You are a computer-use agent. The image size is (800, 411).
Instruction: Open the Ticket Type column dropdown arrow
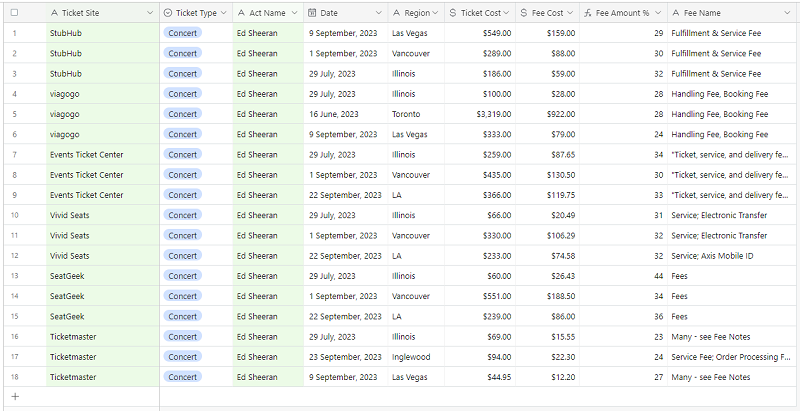(x=223, y=13)
